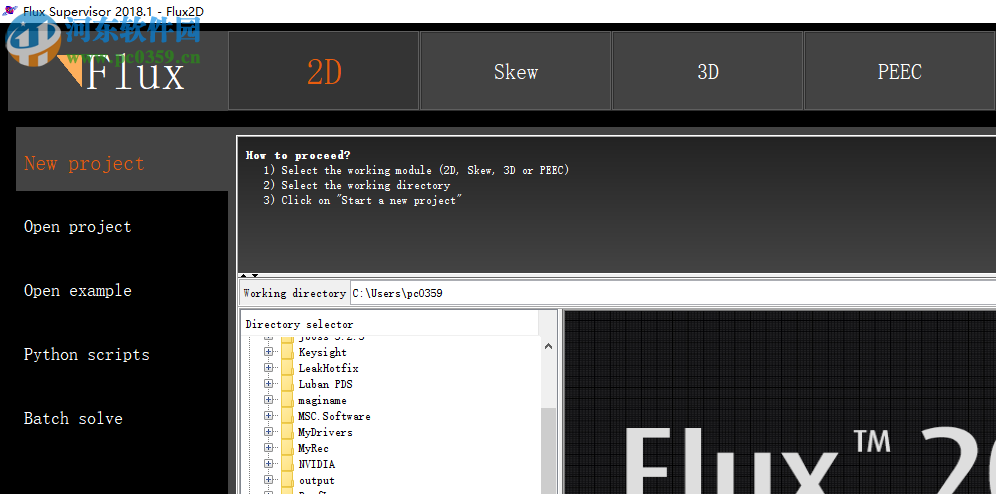996x494 pixels.
Task: Click the Flux Supervisor title bar icon
Action: 10,11
